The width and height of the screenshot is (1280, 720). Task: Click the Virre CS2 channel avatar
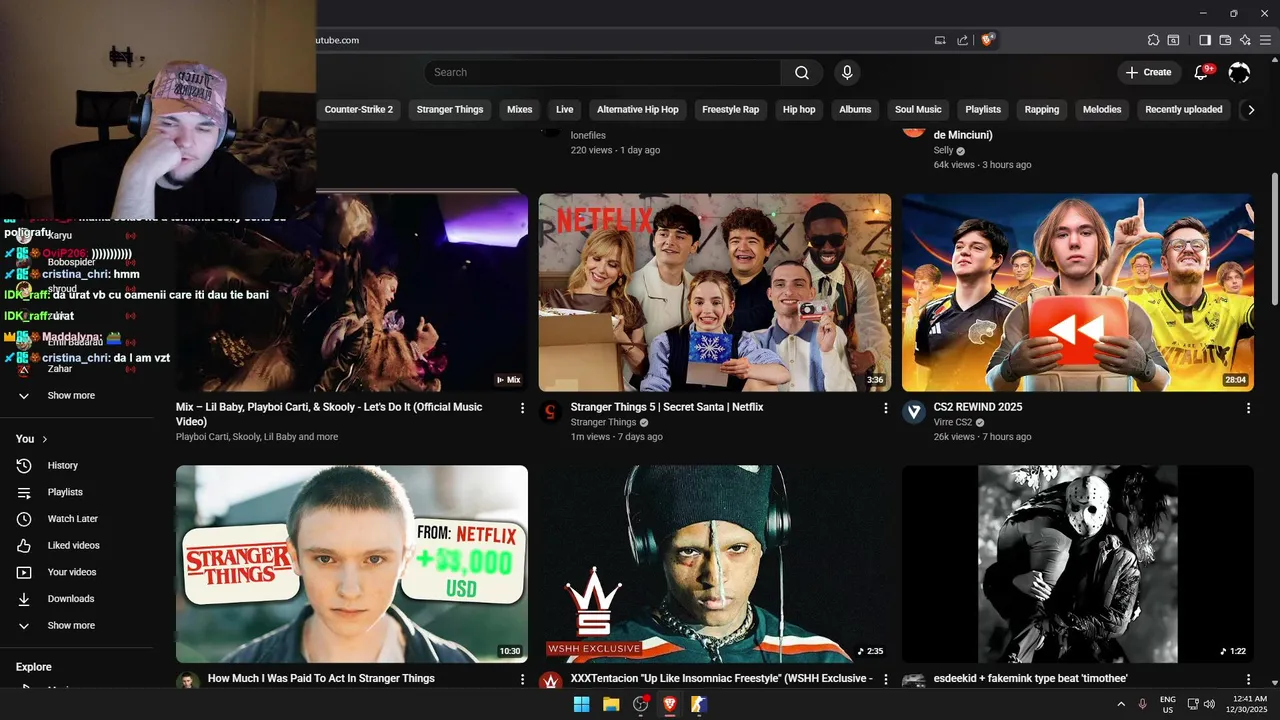(914, 413)
